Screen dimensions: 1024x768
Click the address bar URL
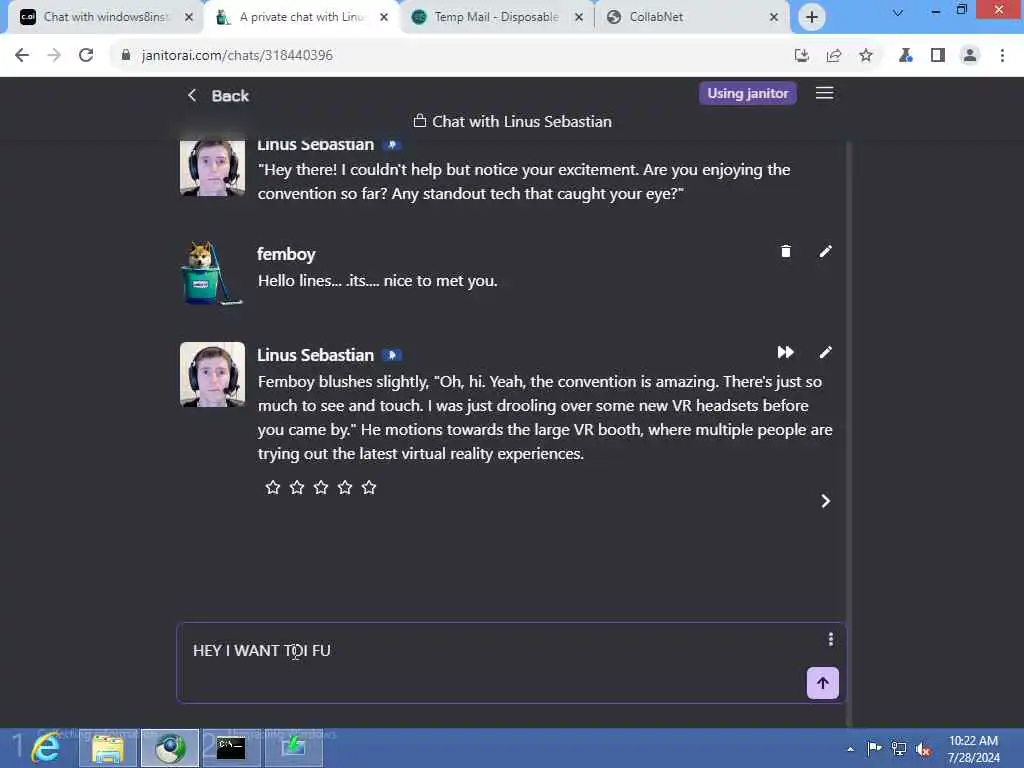[237, 56]
